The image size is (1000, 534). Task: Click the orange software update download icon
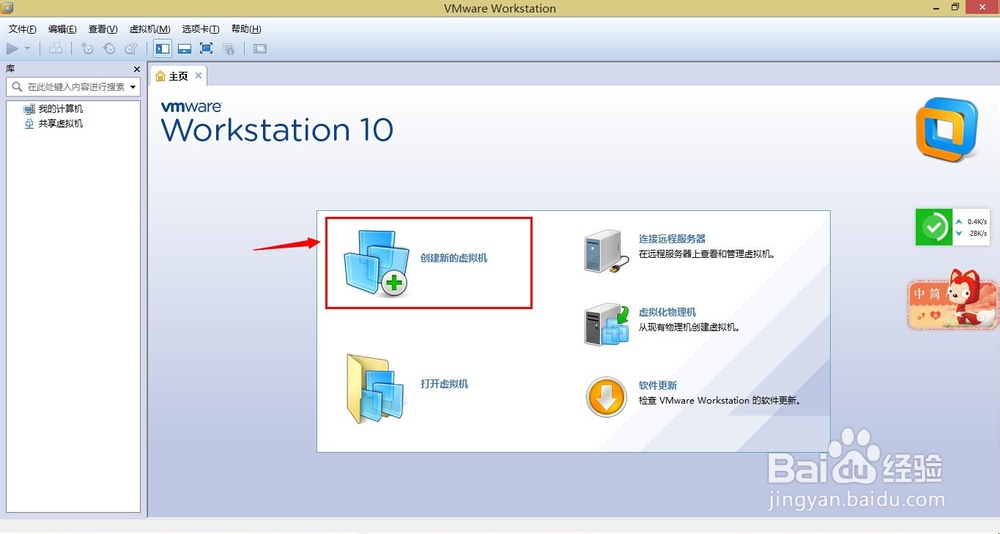point(606,397)
